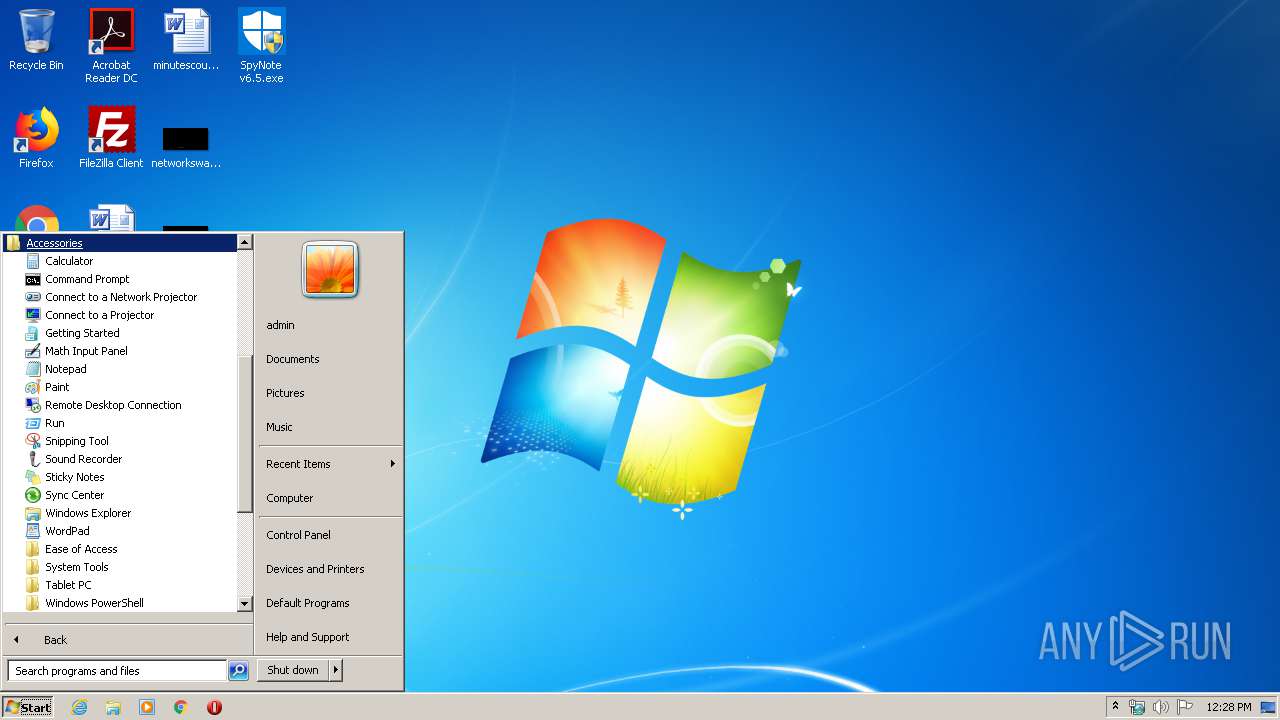Screen dimensions: 1280x720
Task: Click the Search programs and files field
Action: click(117, 671)
